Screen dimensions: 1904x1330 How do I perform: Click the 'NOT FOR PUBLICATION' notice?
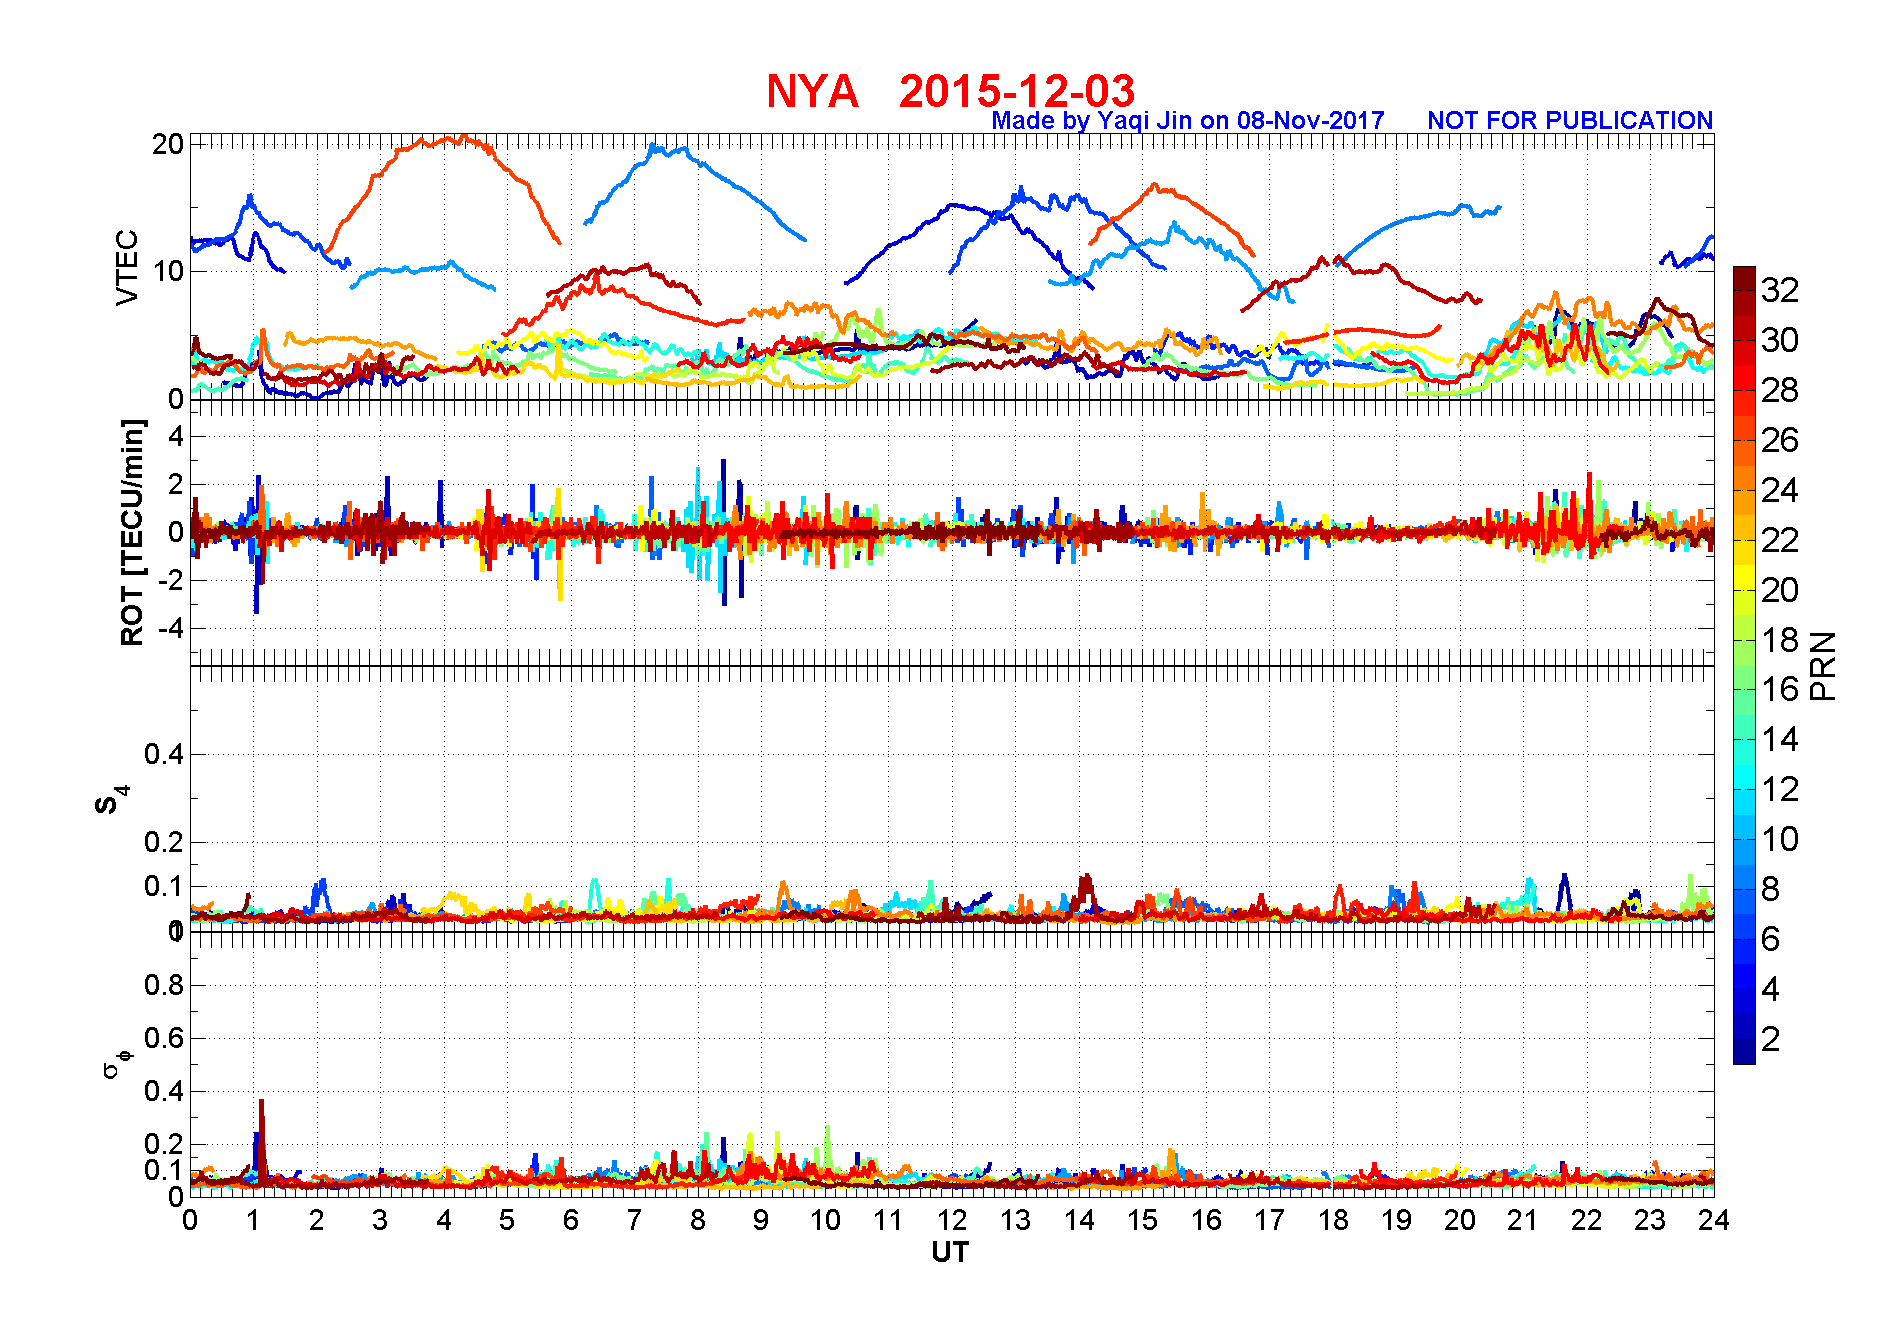pos(1570,121)
